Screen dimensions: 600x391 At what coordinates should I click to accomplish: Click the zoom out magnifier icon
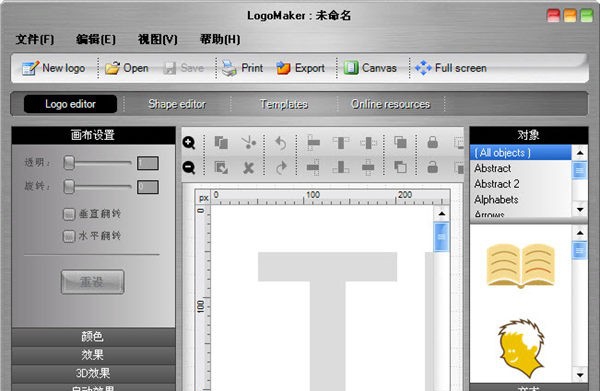click(189, 168)
